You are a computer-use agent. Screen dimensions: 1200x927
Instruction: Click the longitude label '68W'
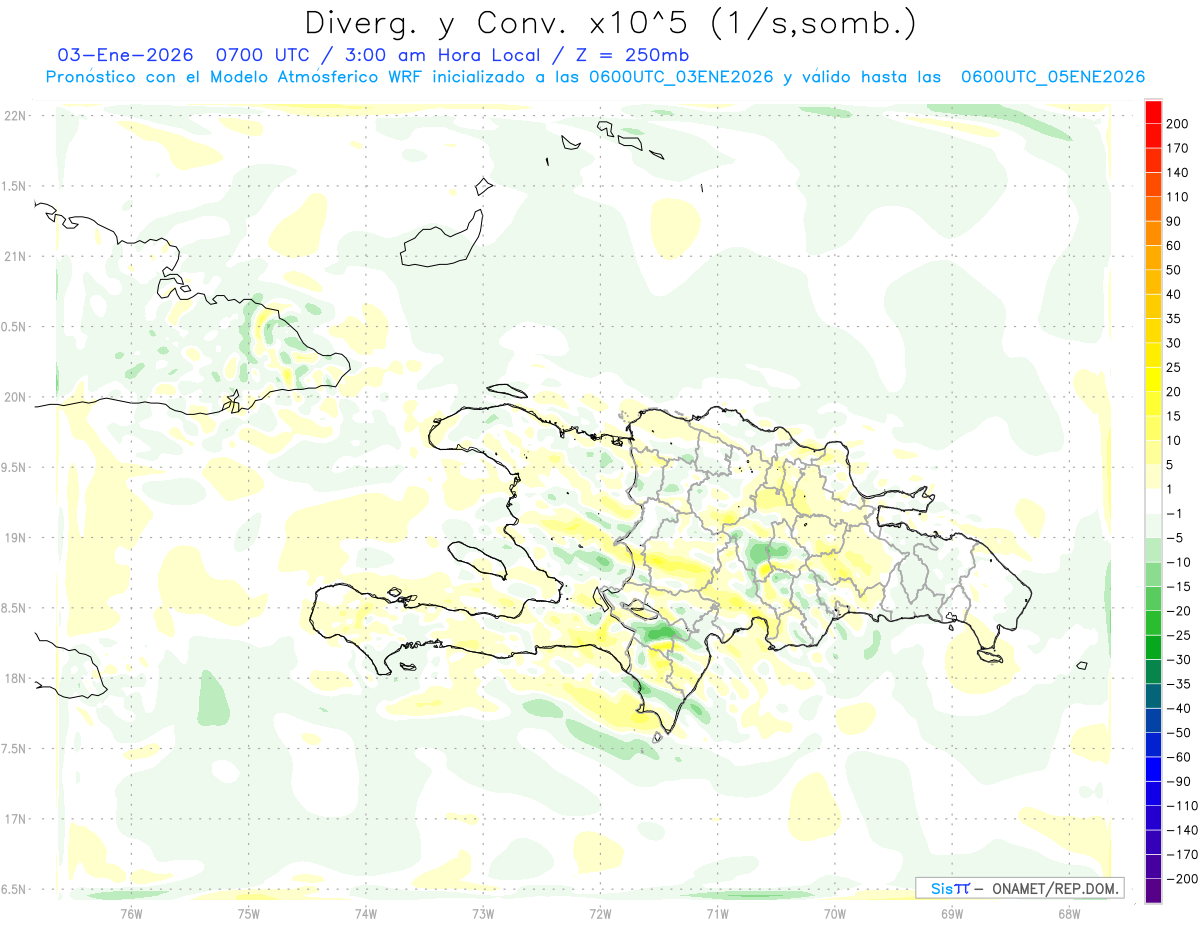(1069, 912)
